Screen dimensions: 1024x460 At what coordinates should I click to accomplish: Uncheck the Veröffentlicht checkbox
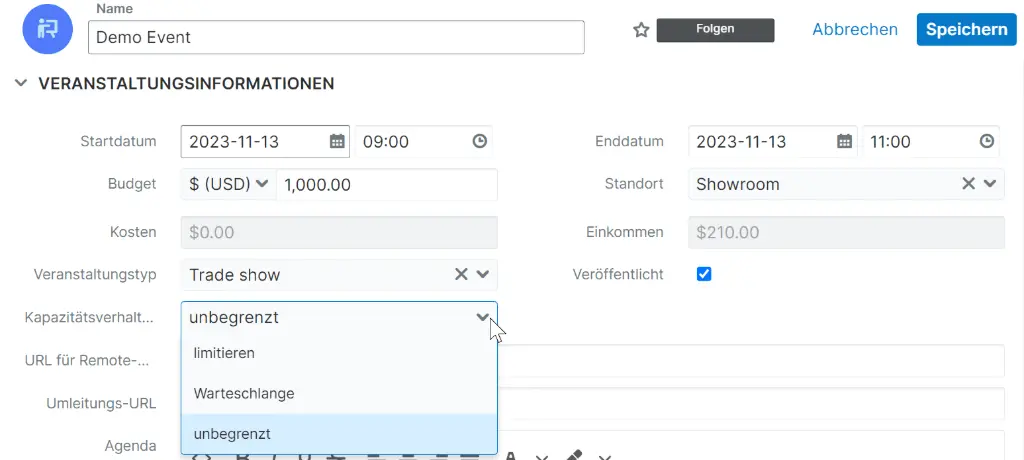click(704, 274)
